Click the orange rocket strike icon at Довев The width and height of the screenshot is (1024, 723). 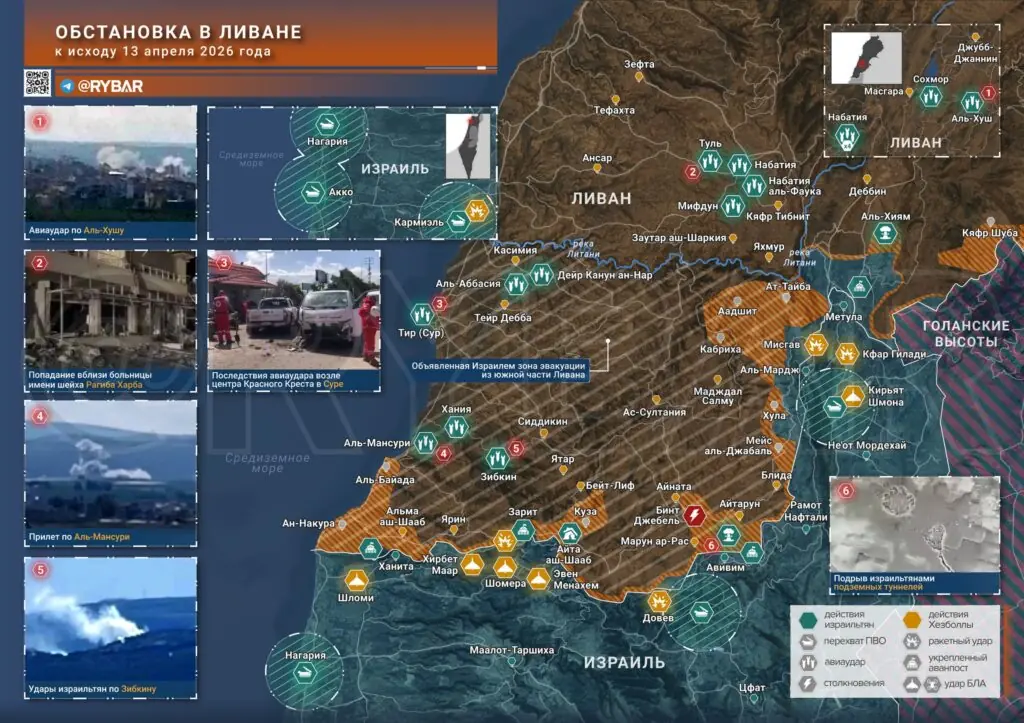[659, 601]
